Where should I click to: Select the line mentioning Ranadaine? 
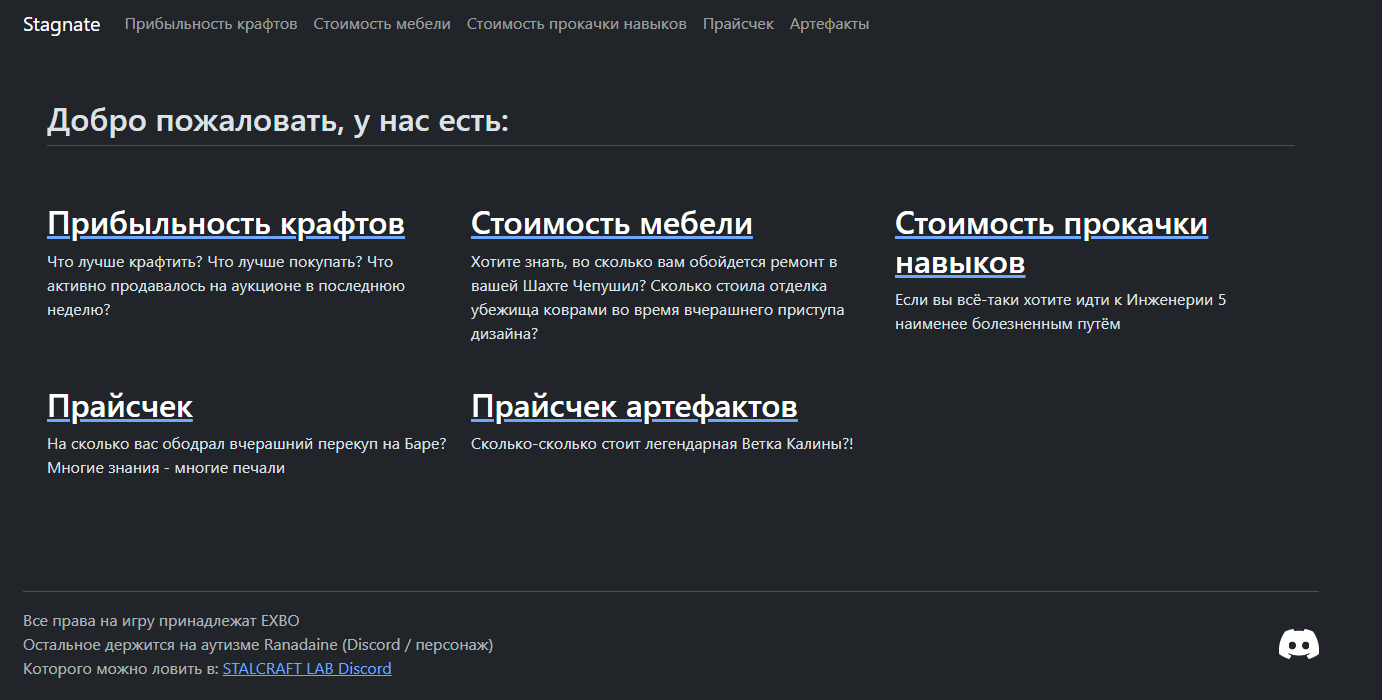258,645
